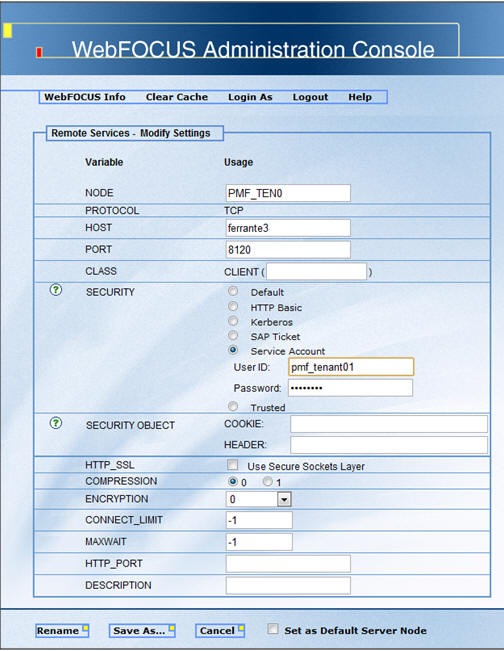Click the HTTP_PORT input field
This screenshot has height=651, width=504.
tap(288, 563)
